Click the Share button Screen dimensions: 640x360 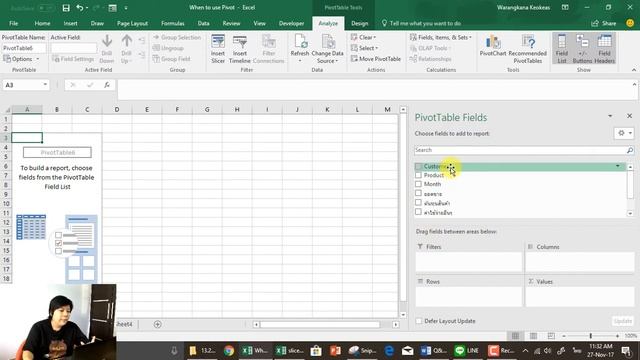pyautogui.click(x=604, y=23)
